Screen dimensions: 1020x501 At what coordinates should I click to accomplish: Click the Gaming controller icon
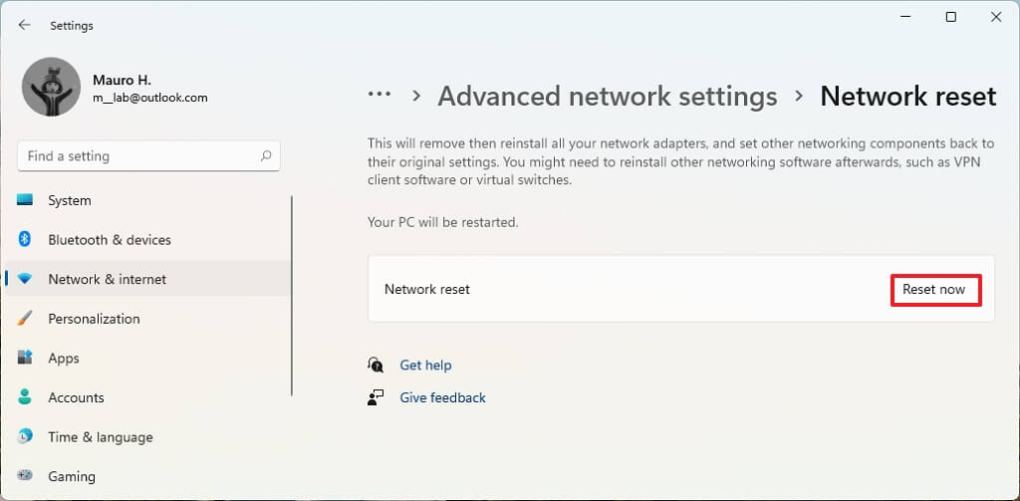(x=25, y=476)
